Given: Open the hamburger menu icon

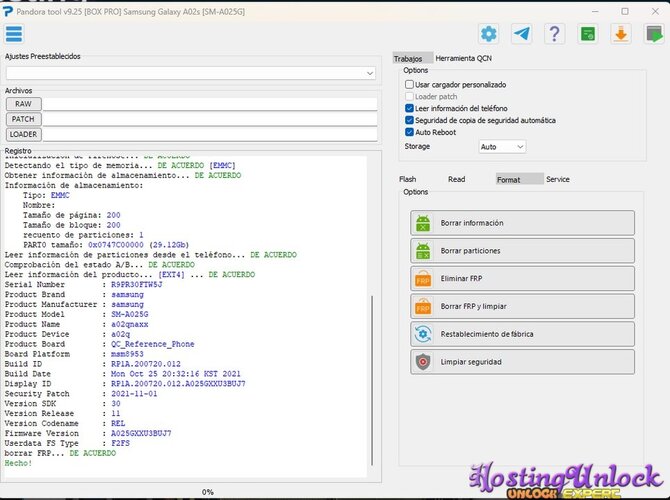Looking at the screenshot, I should tap(14, 34).
